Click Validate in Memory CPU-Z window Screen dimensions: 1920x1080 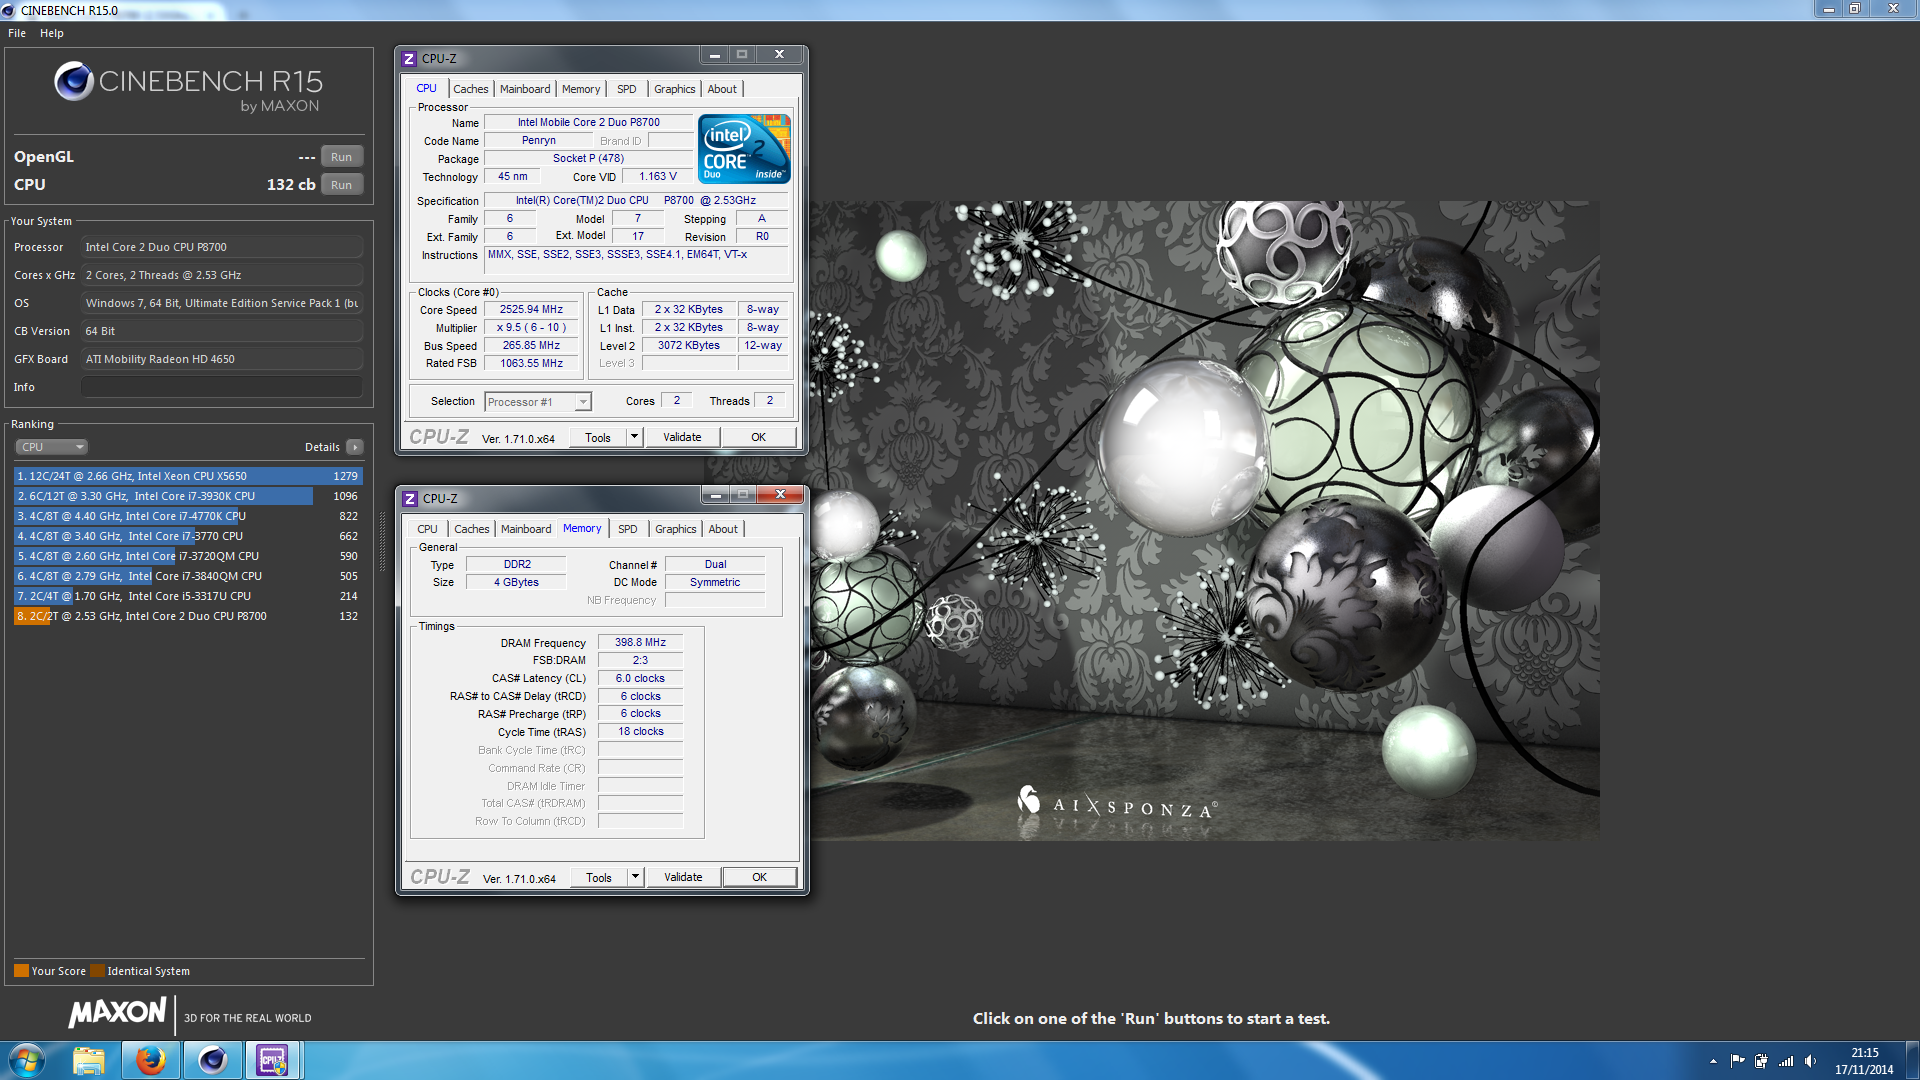683,877
